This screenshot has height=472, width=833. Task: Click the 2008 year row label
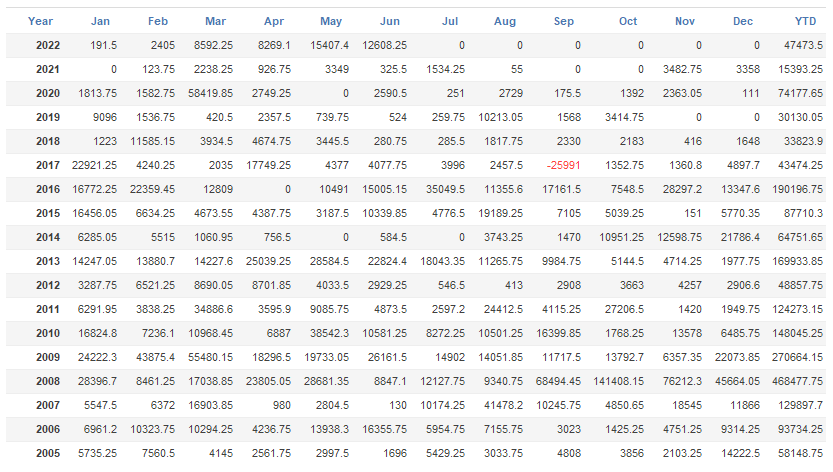46,381
